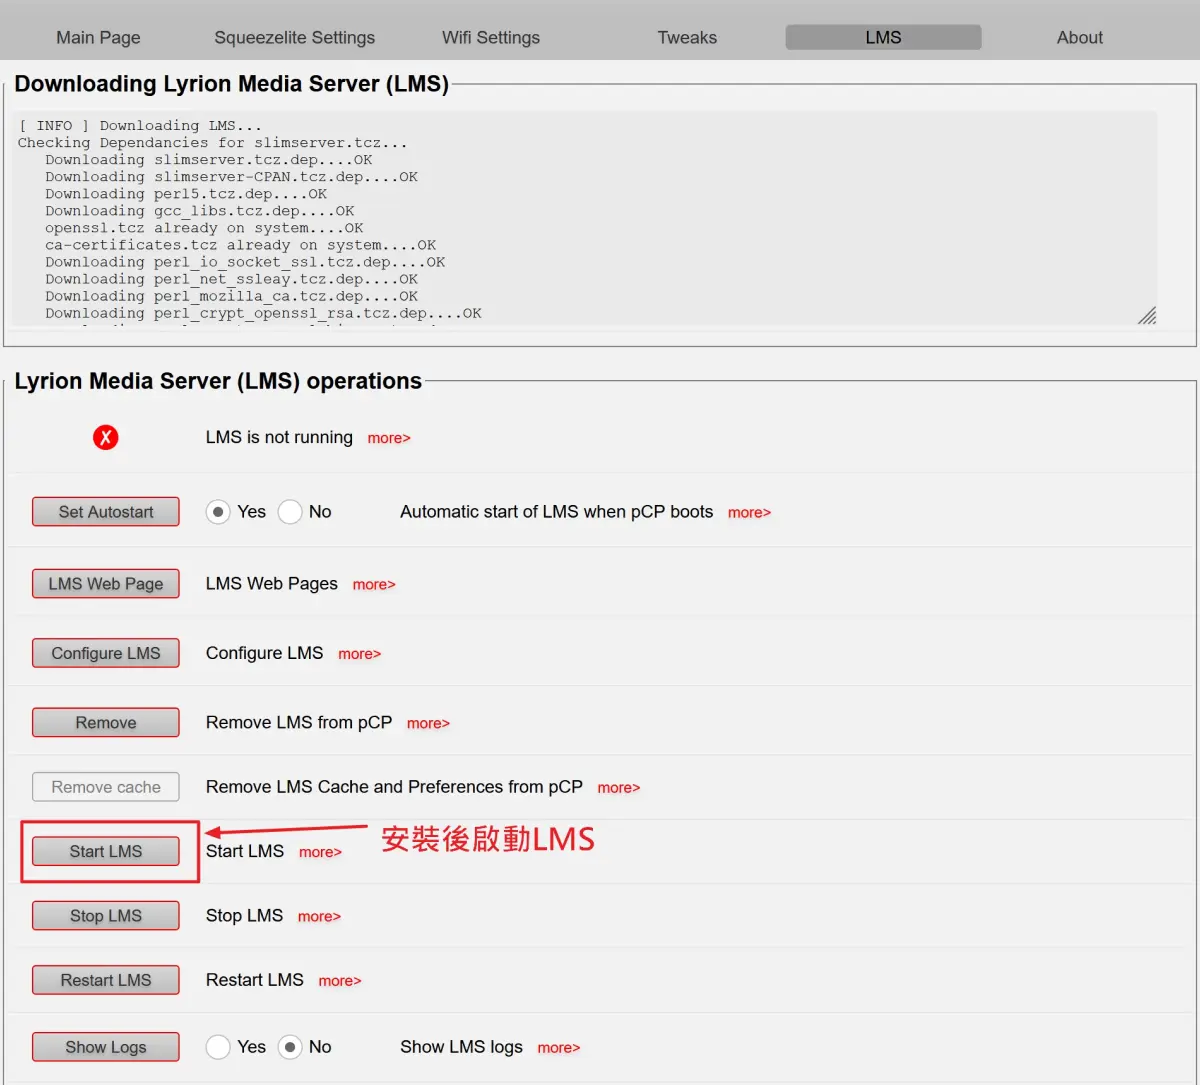Select the LMS tab
Screen dimensions: 1200x1085
(x=883, y=37)
